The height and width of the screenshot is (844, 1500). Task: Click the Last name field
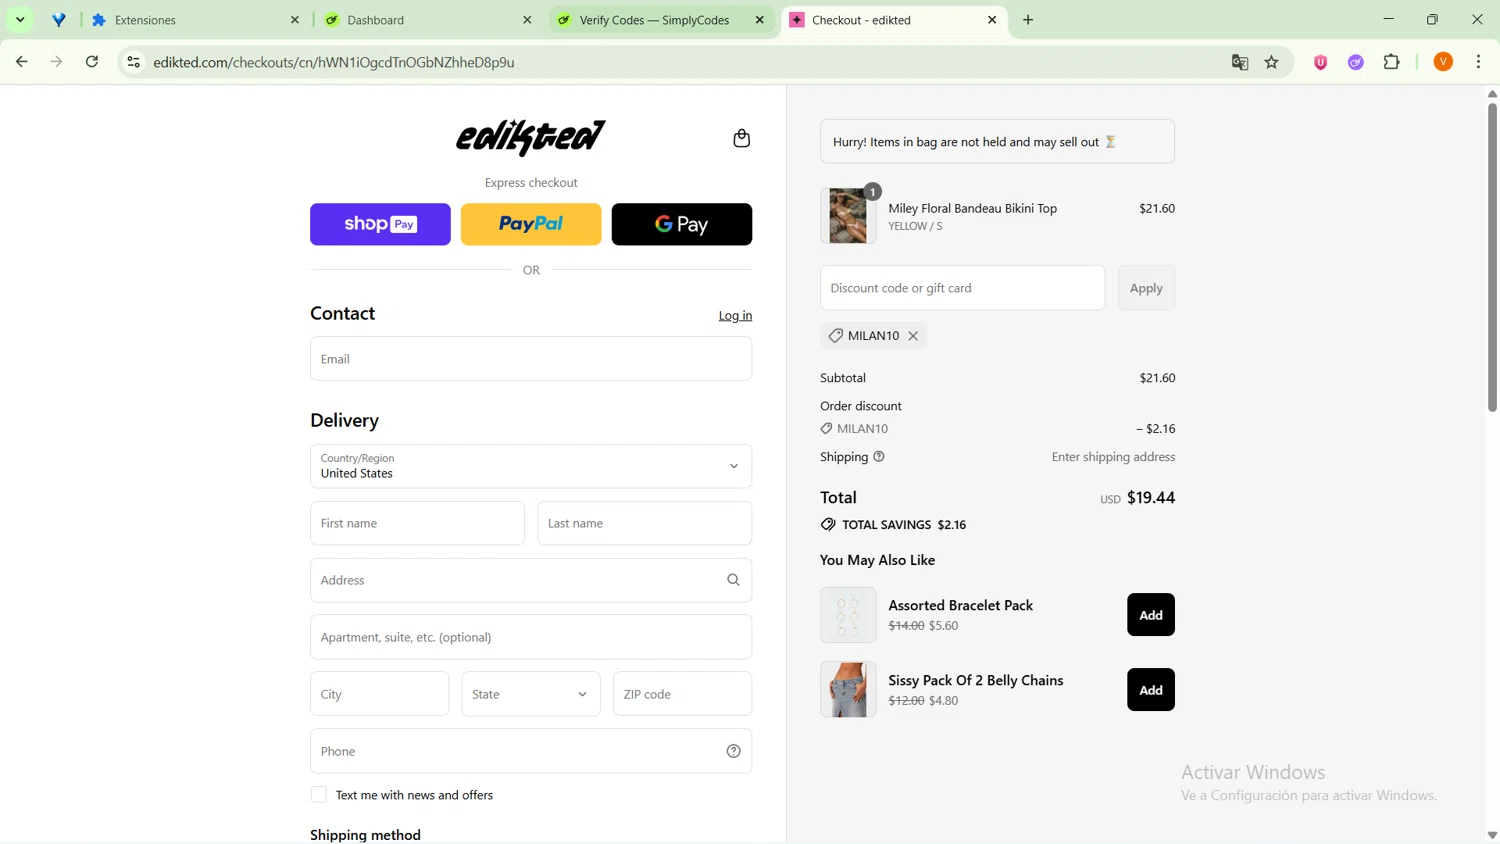(645, 523)
